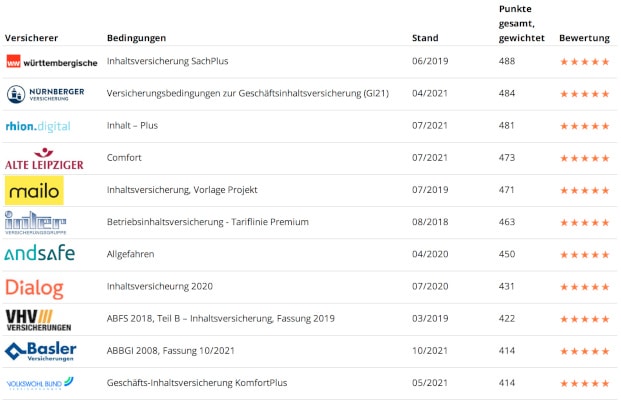
Task: Click the Bewertung column header
Action: point(584,38)
